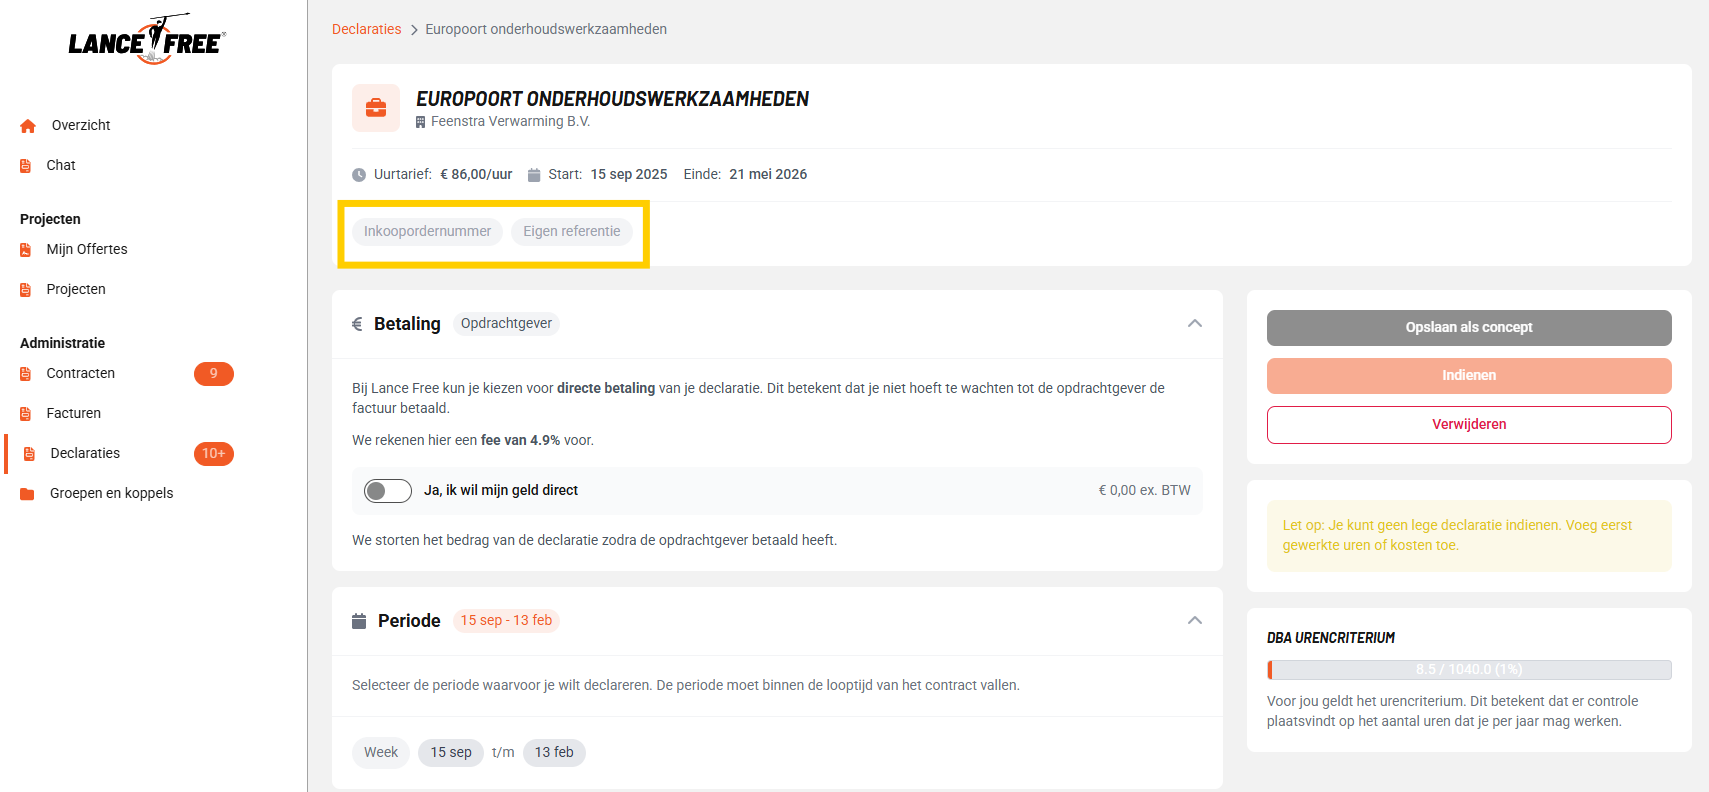The height and width of the screenshot is (792, 1709).
Task: Click the DBA urencriterium progress bar
Action: pos(1469,670)
